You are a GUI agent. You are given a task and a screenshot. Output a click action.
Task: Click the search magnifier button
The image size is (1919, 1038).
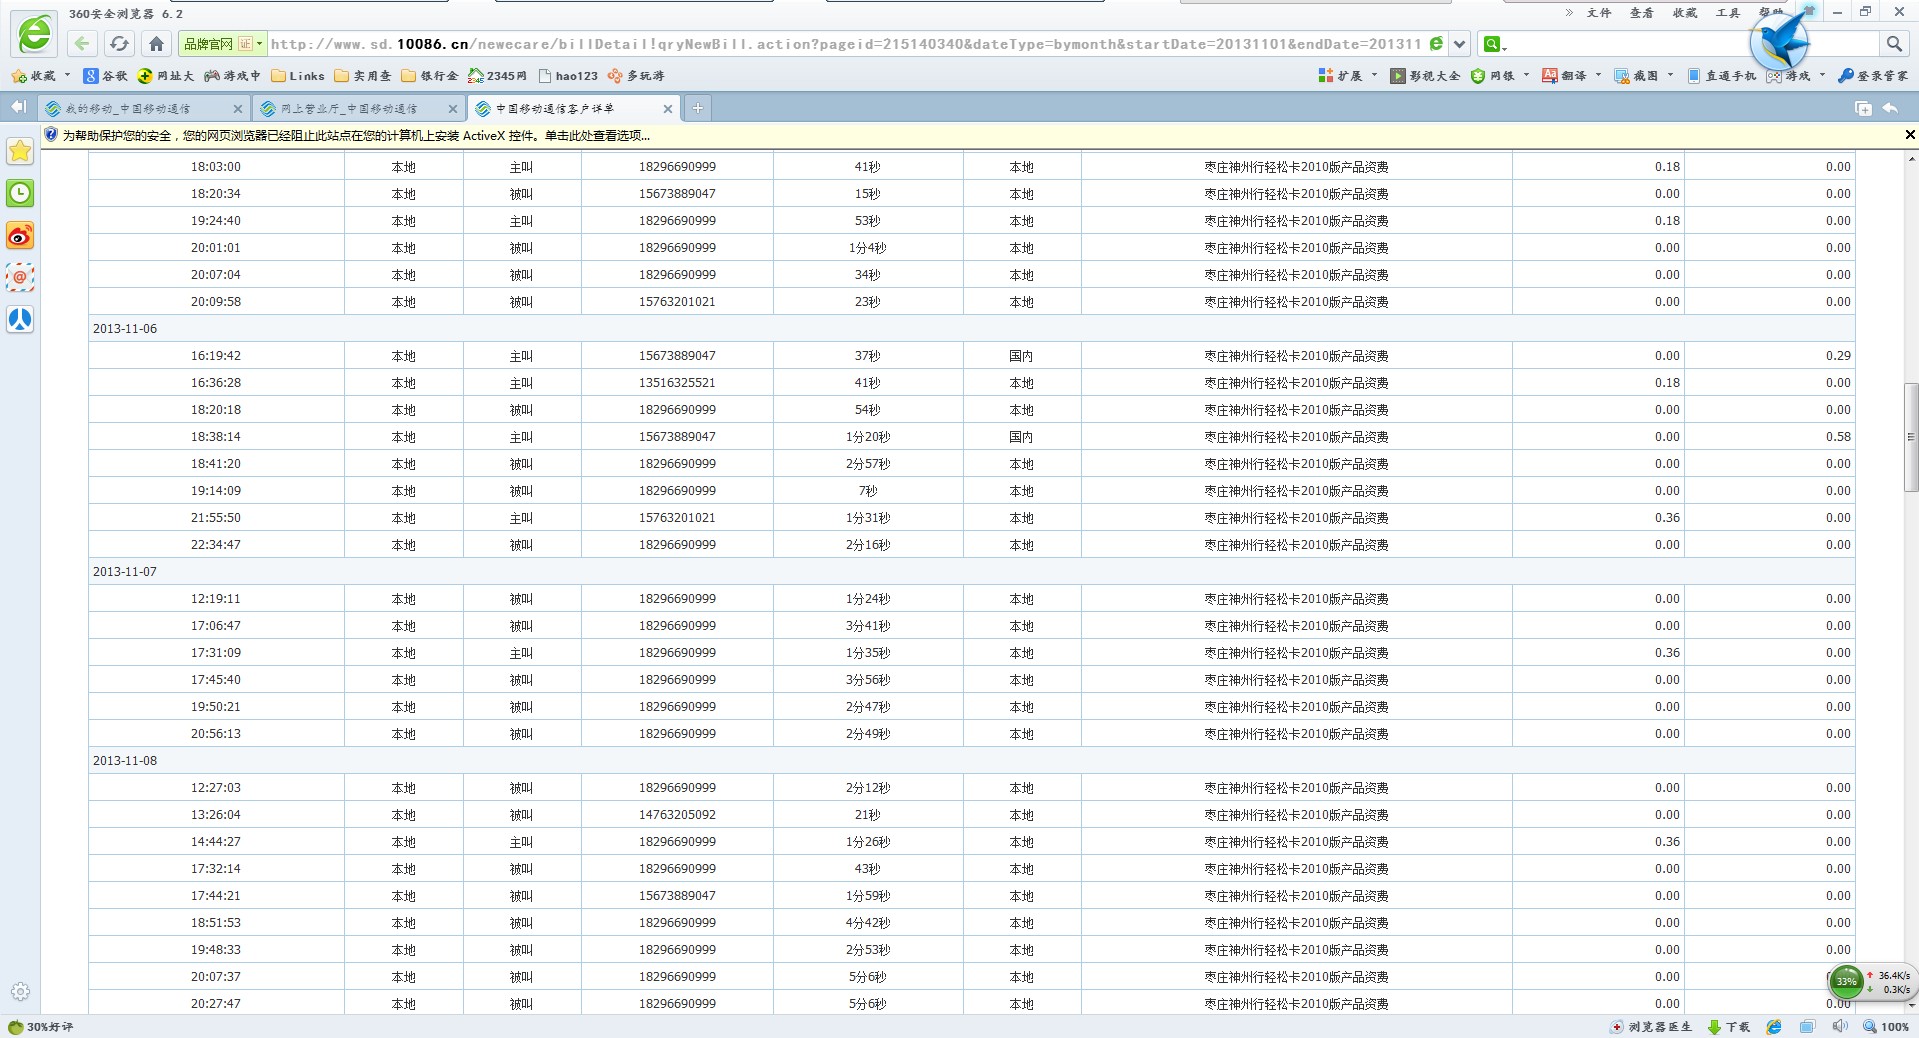coord(1894,44)
